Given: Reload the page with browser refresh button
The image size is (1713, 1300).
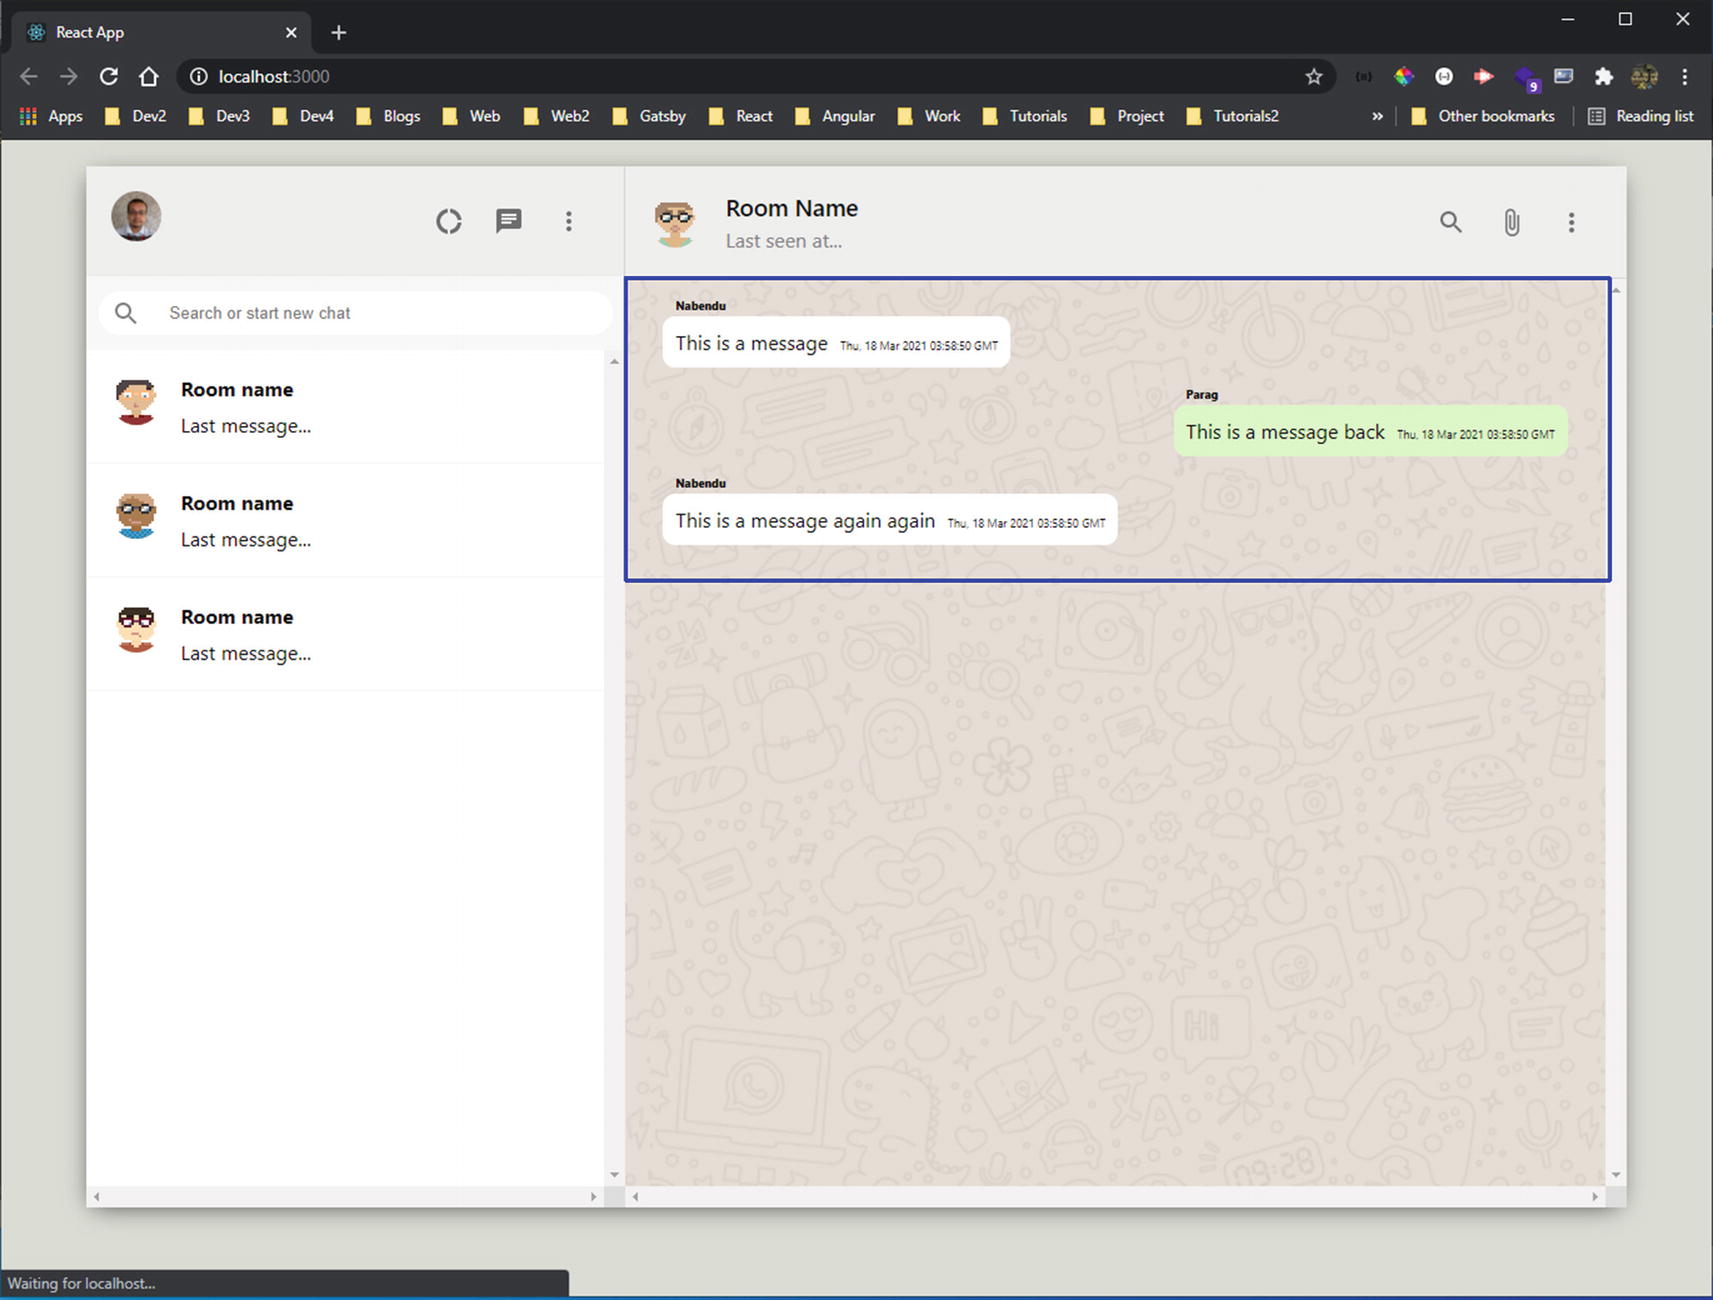Looking at the screenshot, I should [x=109, y=77].
